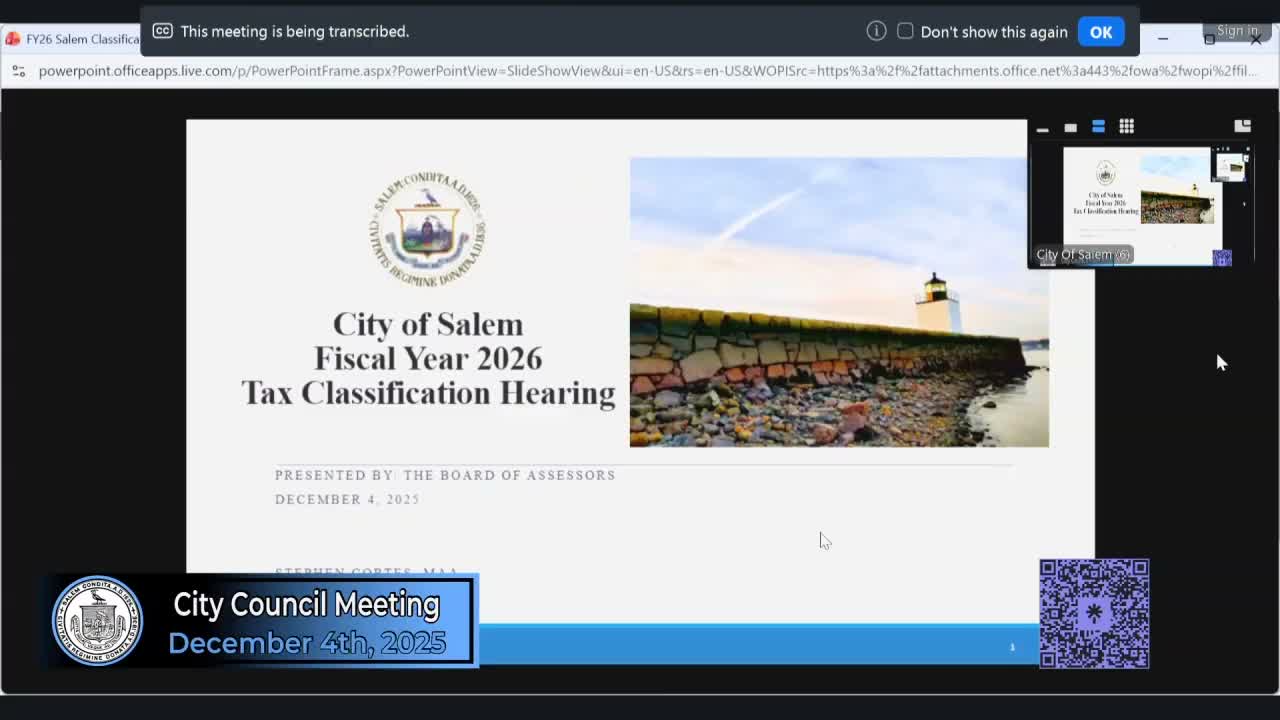This screenshot has height=720, width=1280.
Task: Click the QR code overlay
Action: tap(1094, 613)
